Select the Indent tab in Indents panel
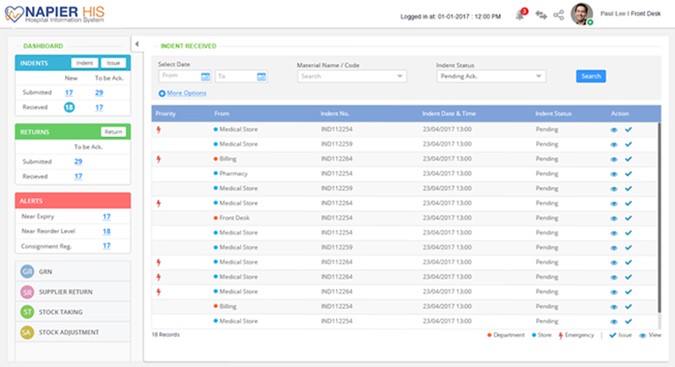Viewport: 675px width, 367px height. click(x=84, y=63)
